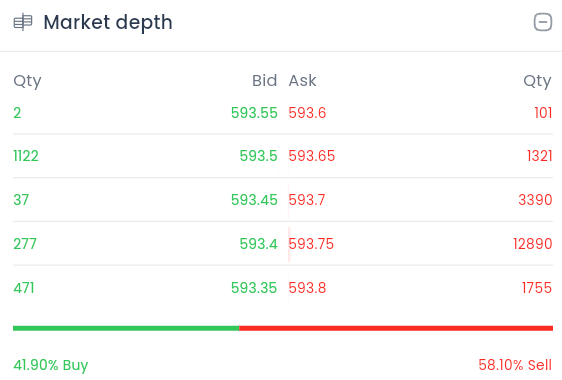Click the red sell portion of bar
This screenshot has height=380, width=562.
[396, 328]
